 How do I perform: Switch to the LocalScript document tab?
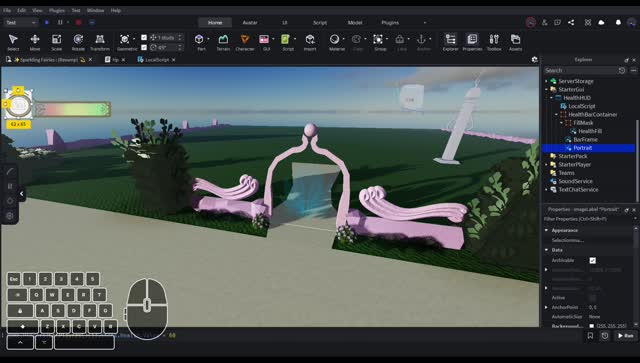157,60
